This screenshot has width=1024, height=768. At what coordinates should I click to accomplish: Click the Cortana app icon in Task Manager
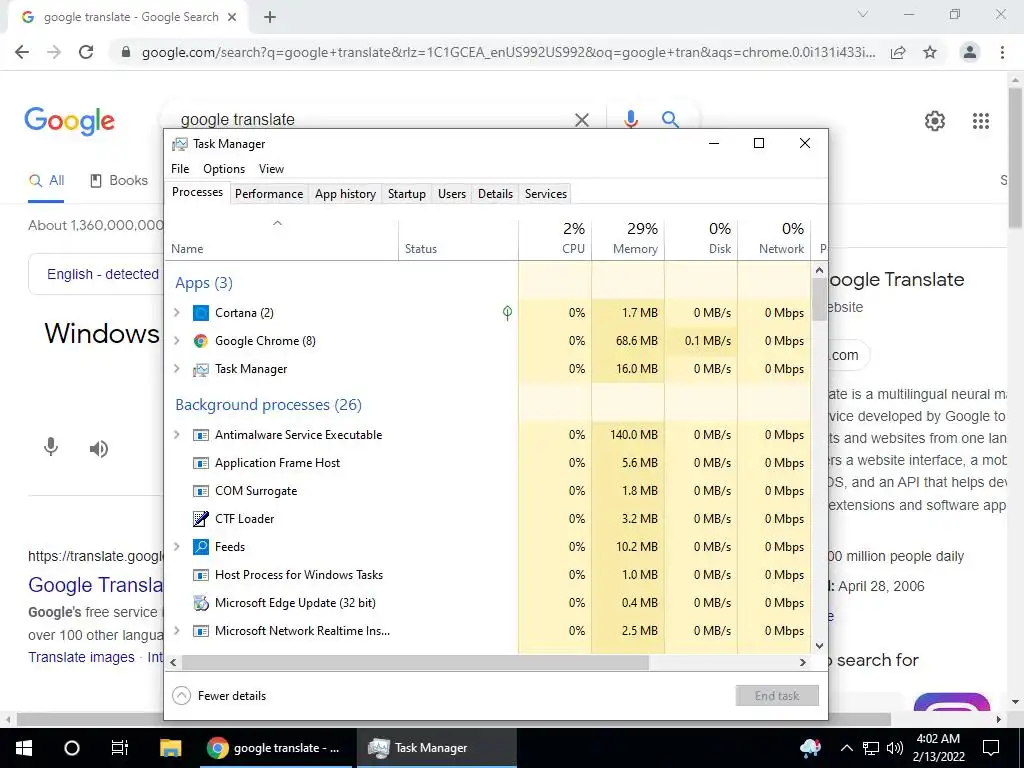[200, 313]
